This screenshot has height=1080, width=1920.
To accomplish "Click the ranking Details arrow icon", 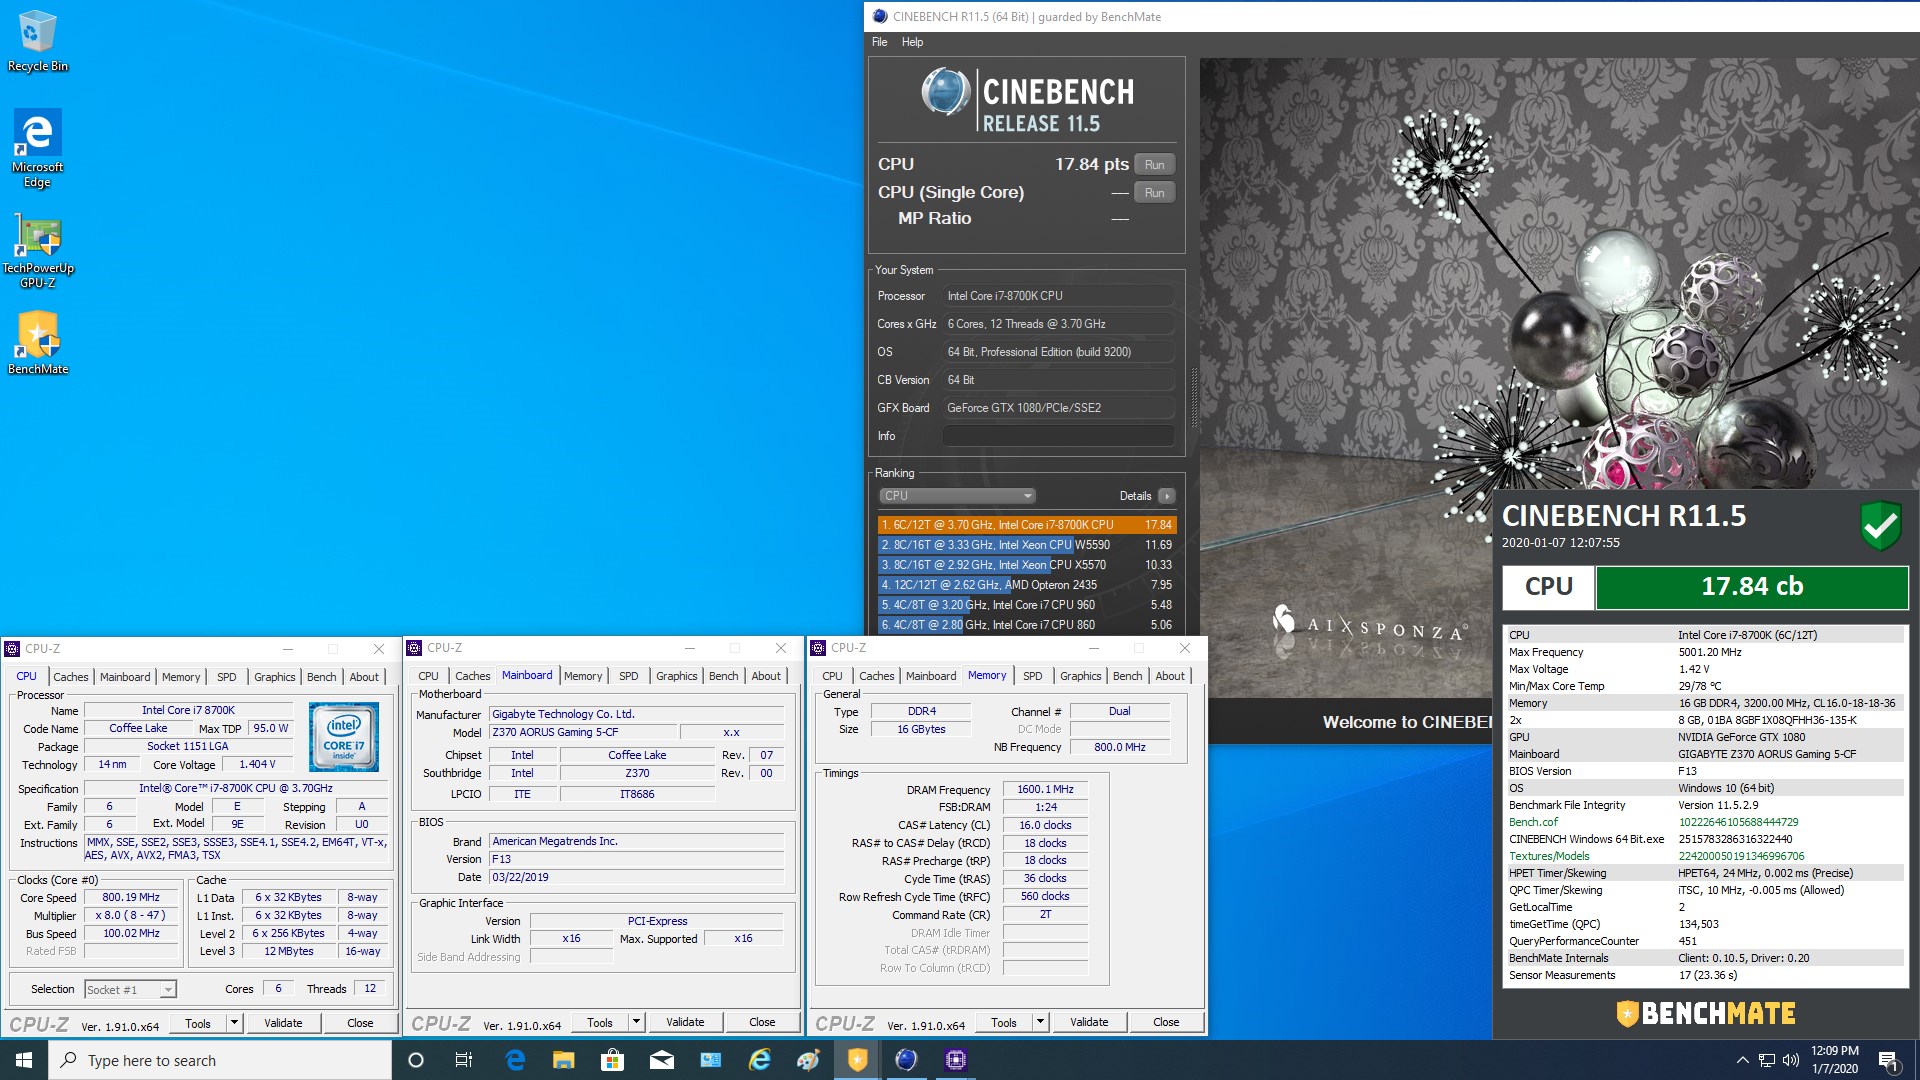I will click(x=1166, y=496).
